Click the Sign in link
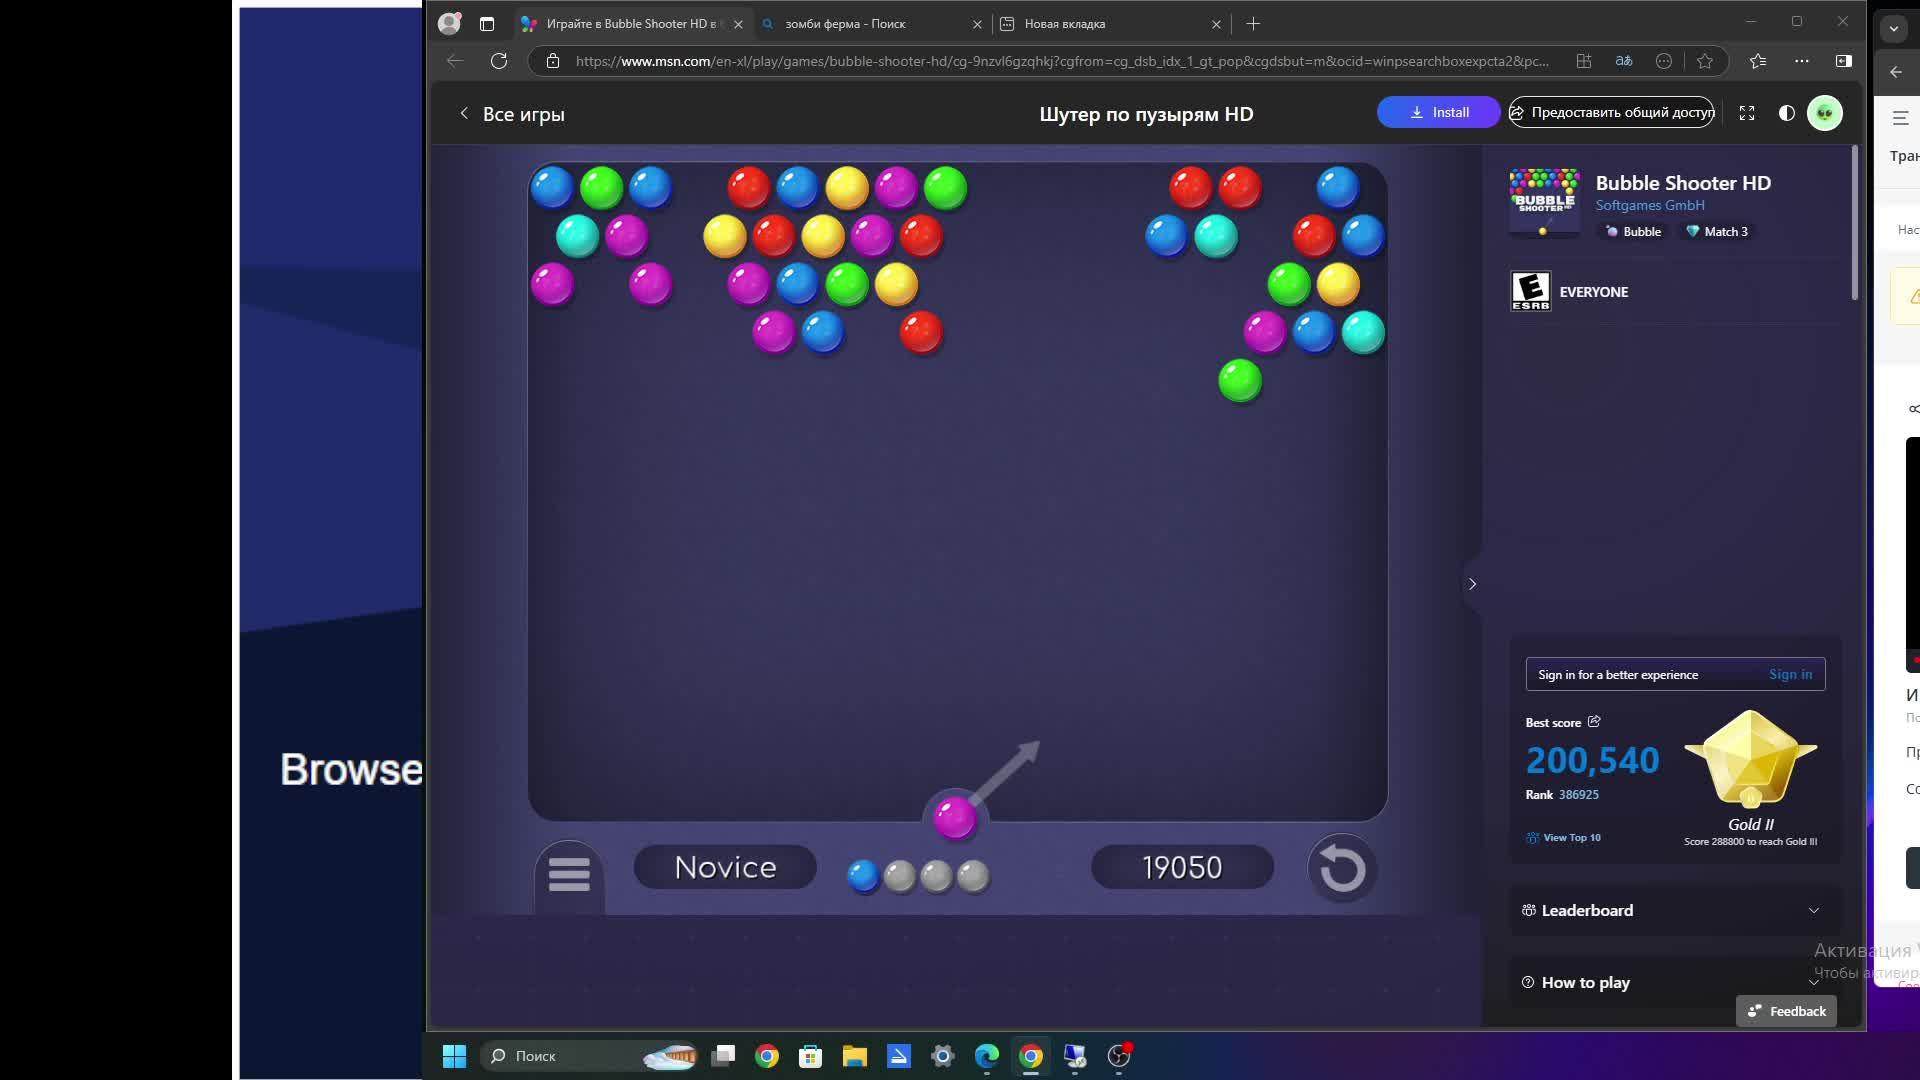 click(1790, 674)
